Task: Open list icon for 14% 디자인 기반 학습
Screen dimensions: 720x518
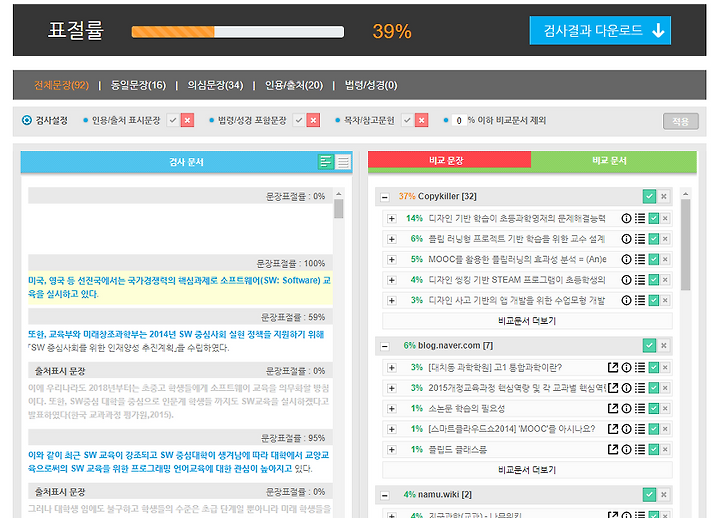Action: [640, 219]
